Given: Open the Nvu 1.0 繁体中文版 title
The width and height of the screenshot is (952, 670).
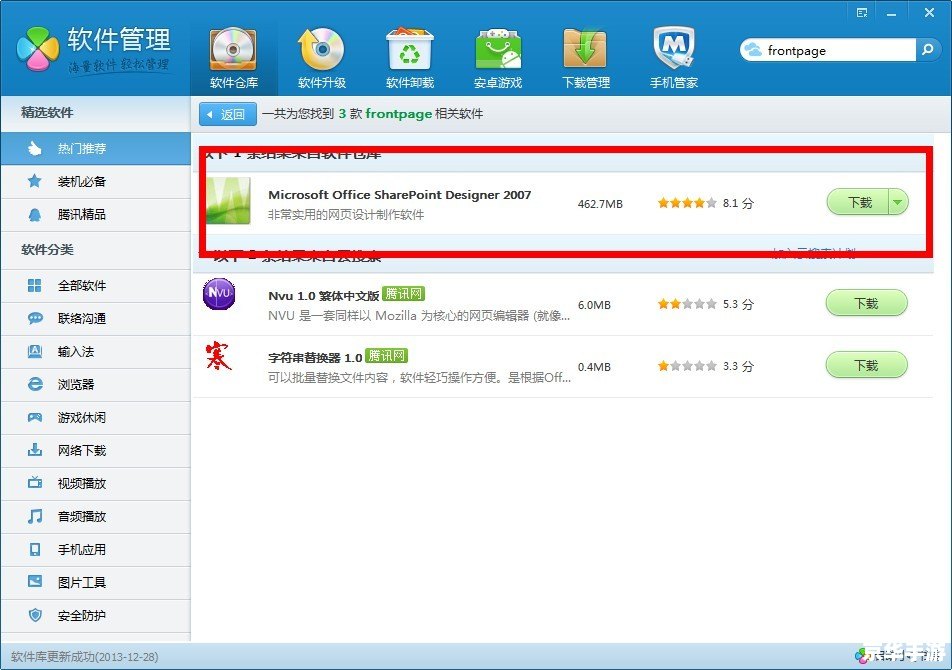Looking at the screenshot, I should pos(324,296).
